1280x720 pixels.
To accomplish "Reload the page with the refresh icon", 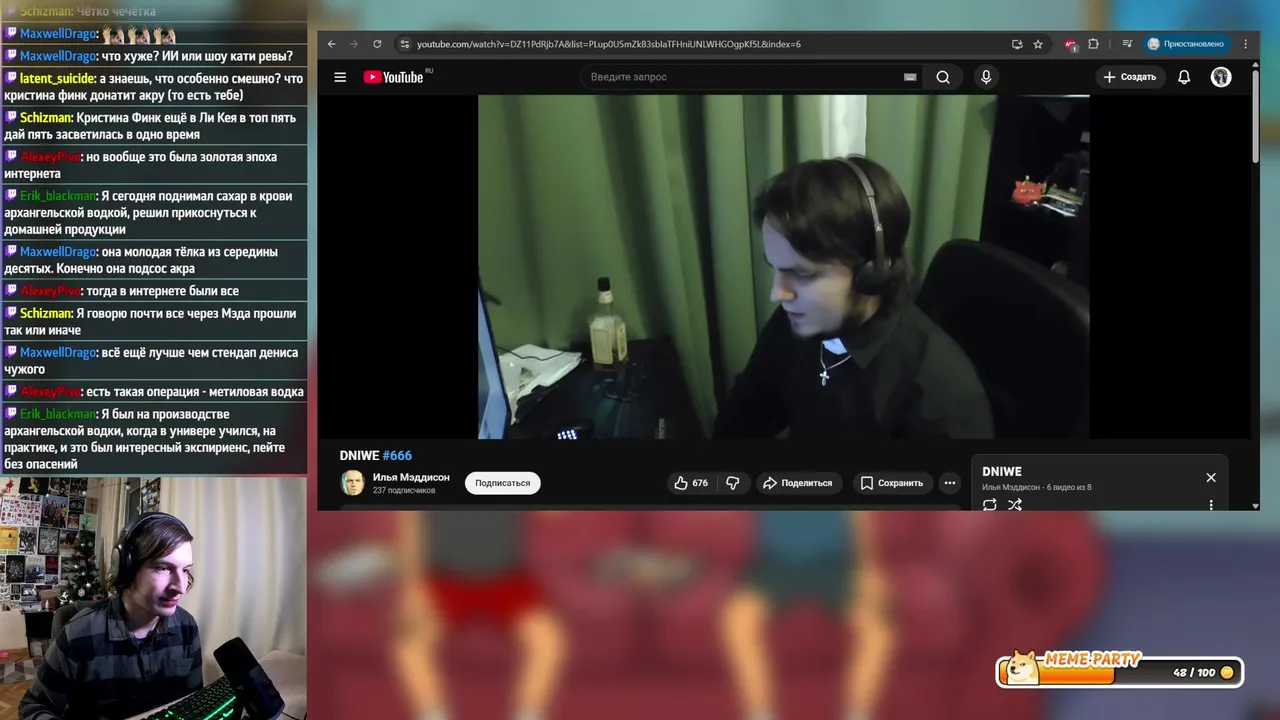I will click(x=377, y=44).
